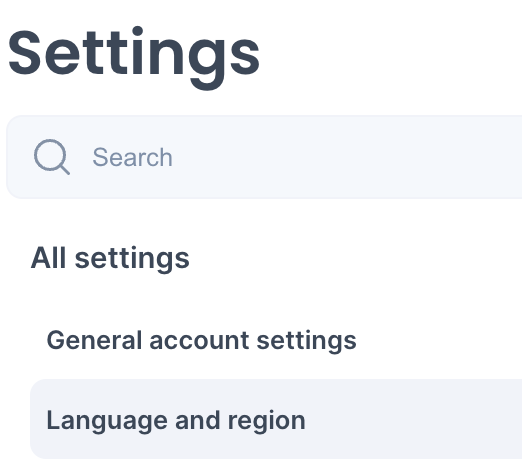Image resolution: width=522 pixels, height=462 pixels.
Task: Activate the settings search bar
Action: [x=264, y=157]
